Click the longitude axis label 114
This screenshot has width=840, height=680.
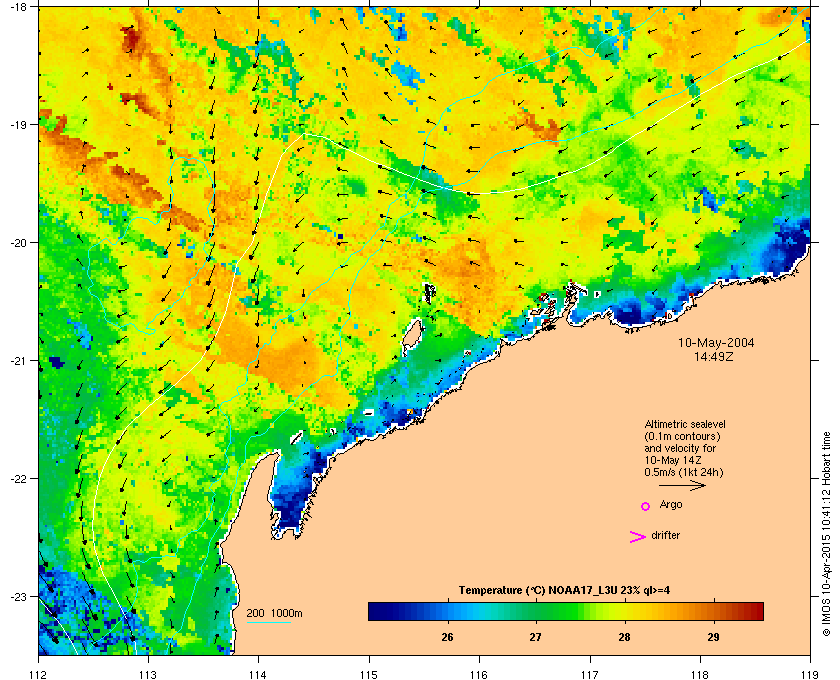258,674
